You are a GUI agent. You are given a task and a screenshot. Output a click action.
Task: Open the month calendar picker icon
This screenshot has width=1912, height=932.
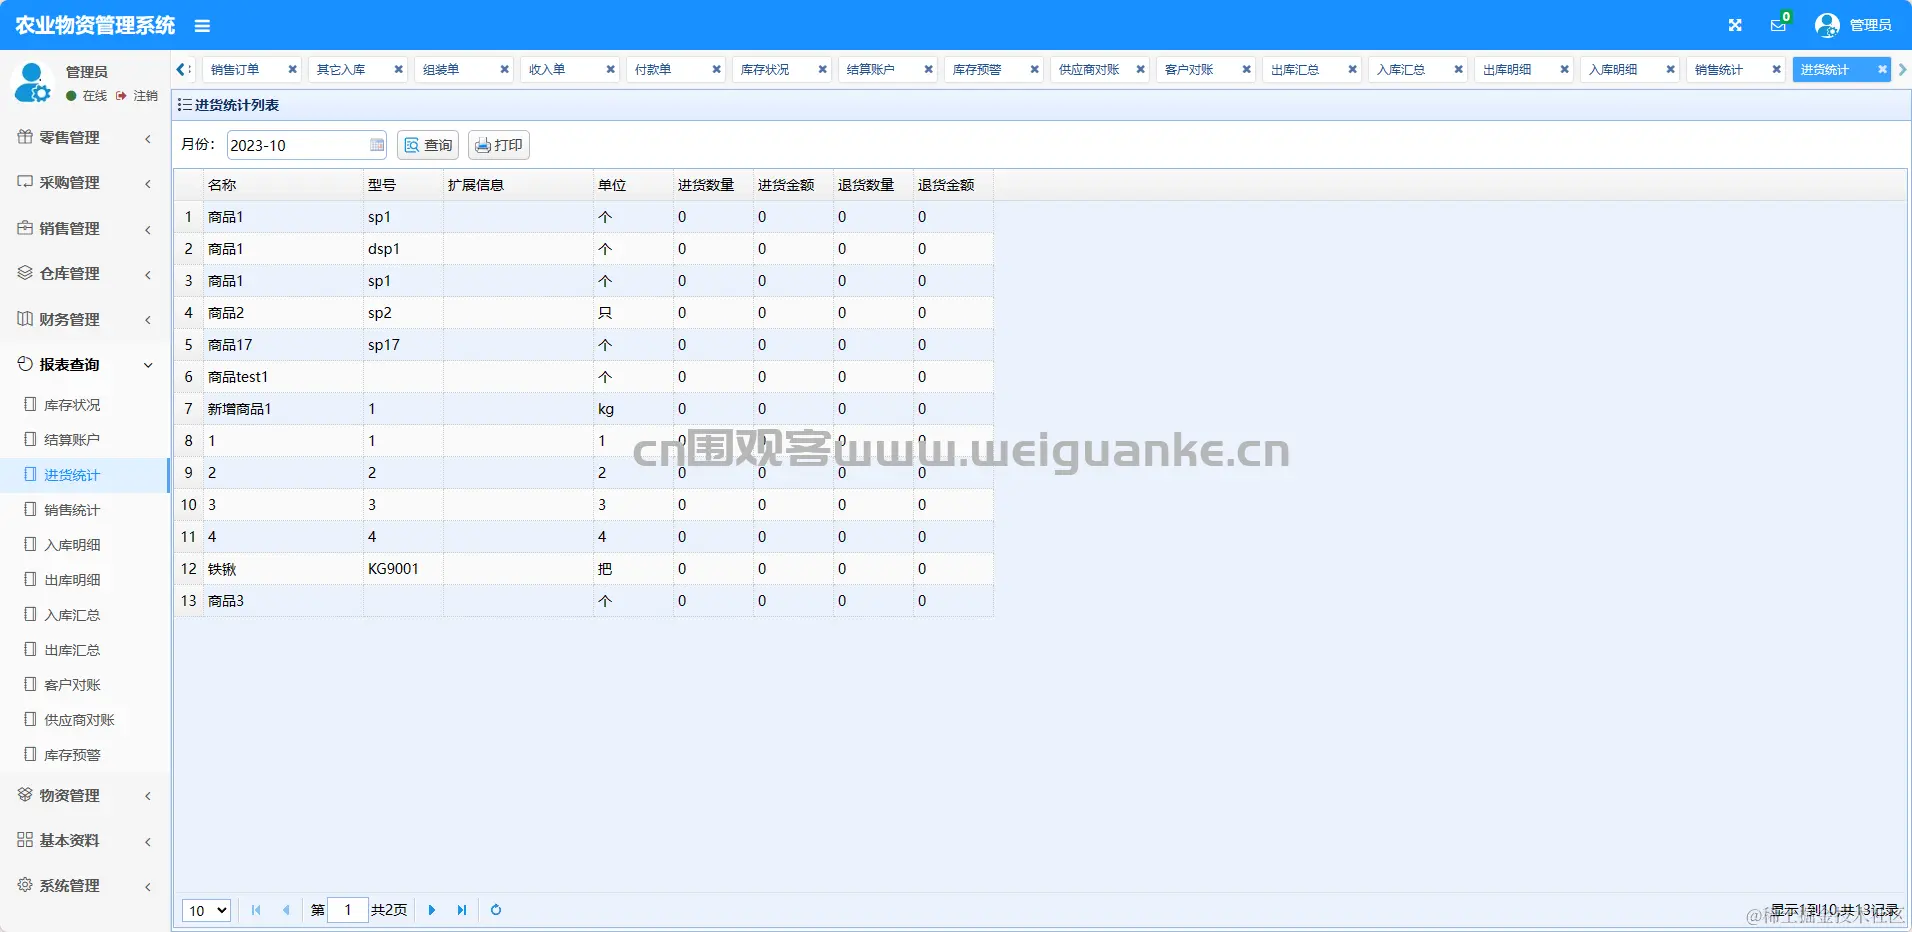click(x=377, y=145)
